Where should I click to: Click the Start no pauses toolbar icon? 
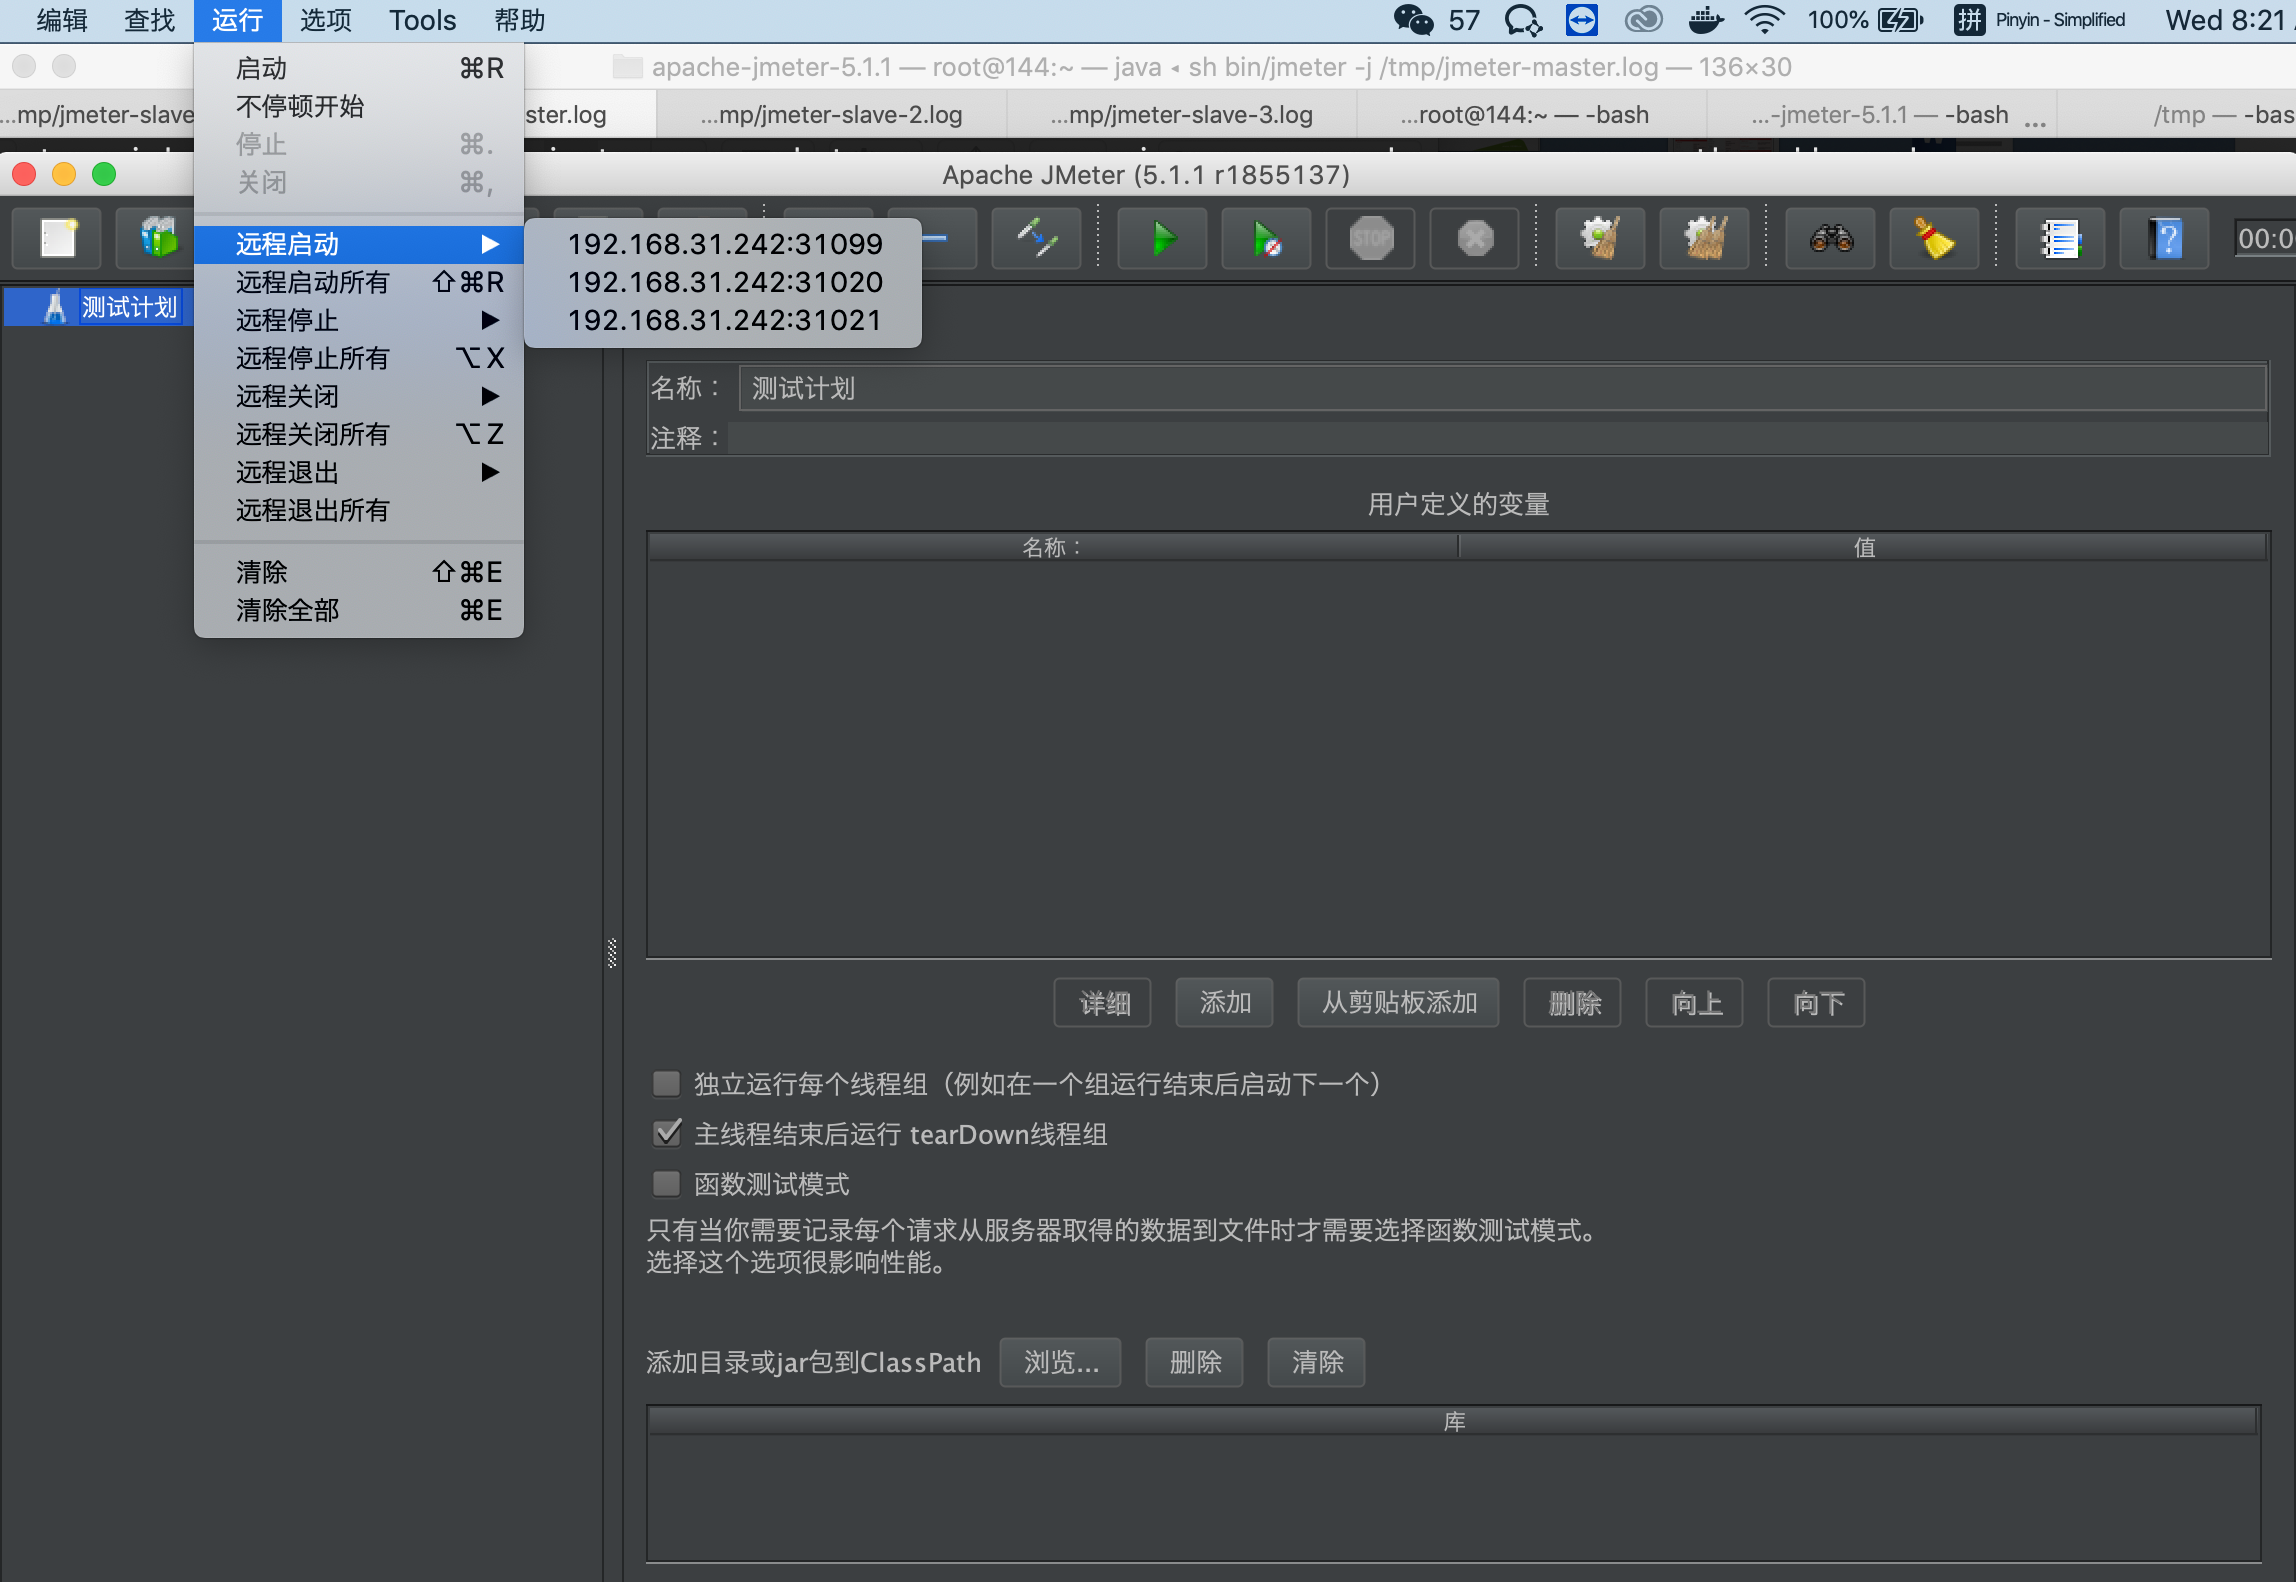pos(1266,239)
